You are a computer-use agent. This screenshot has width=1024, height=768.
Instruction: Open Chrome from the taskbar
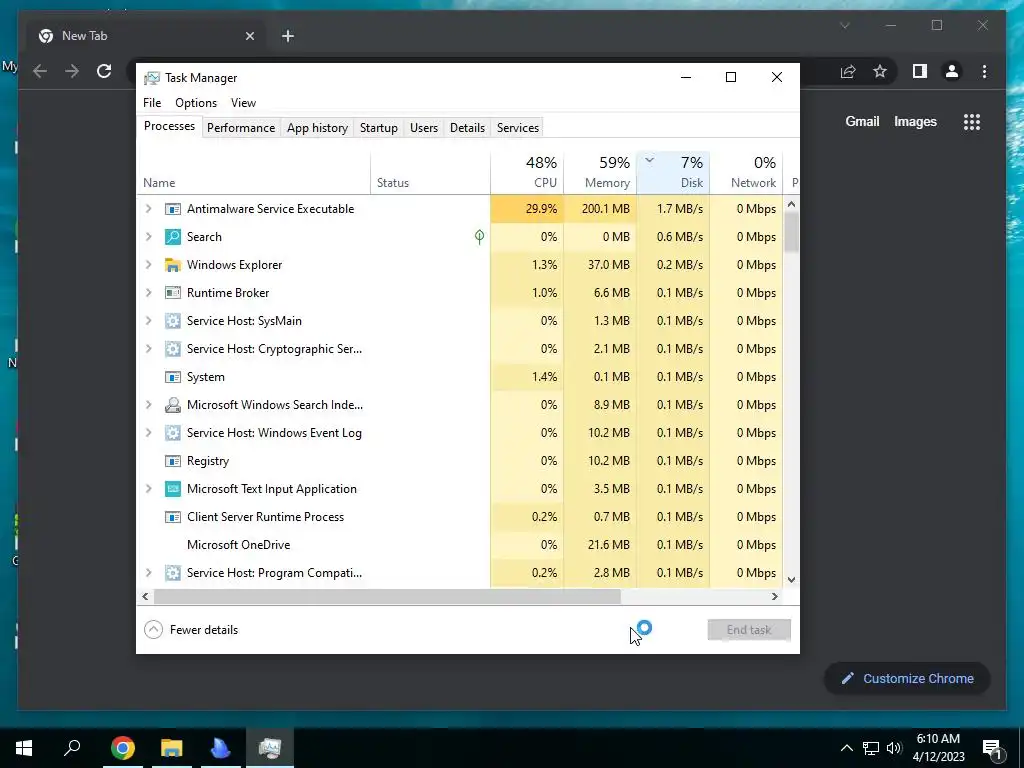click(x=123, y=748)
